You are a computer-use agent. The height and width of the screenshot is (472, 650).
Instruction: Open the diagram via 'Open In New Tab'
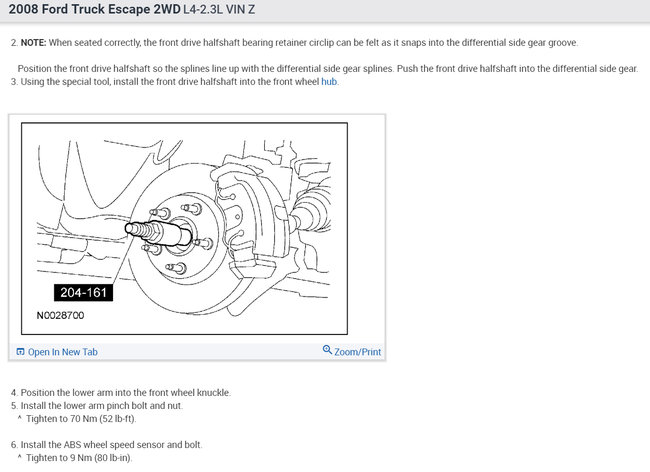coord(63,352)
